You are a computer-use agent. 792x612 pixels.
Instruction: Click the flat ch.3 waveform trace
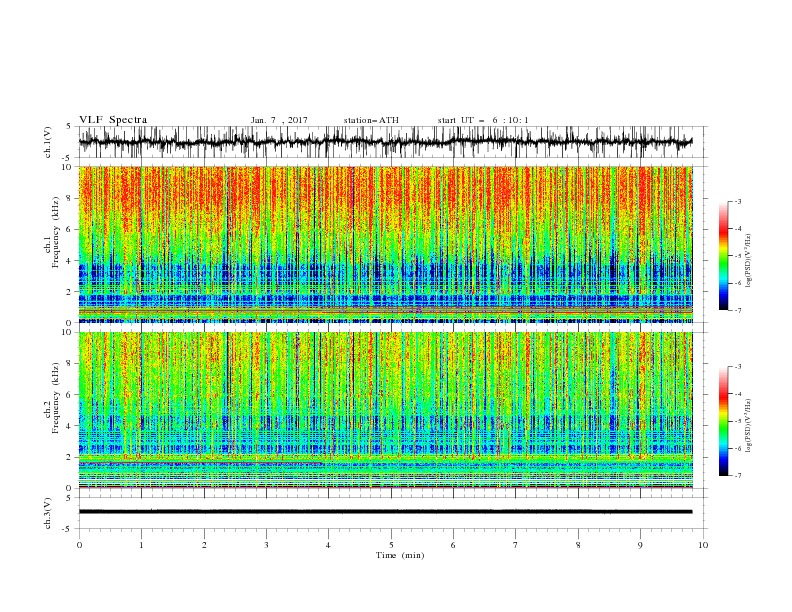tap(385, 512)
